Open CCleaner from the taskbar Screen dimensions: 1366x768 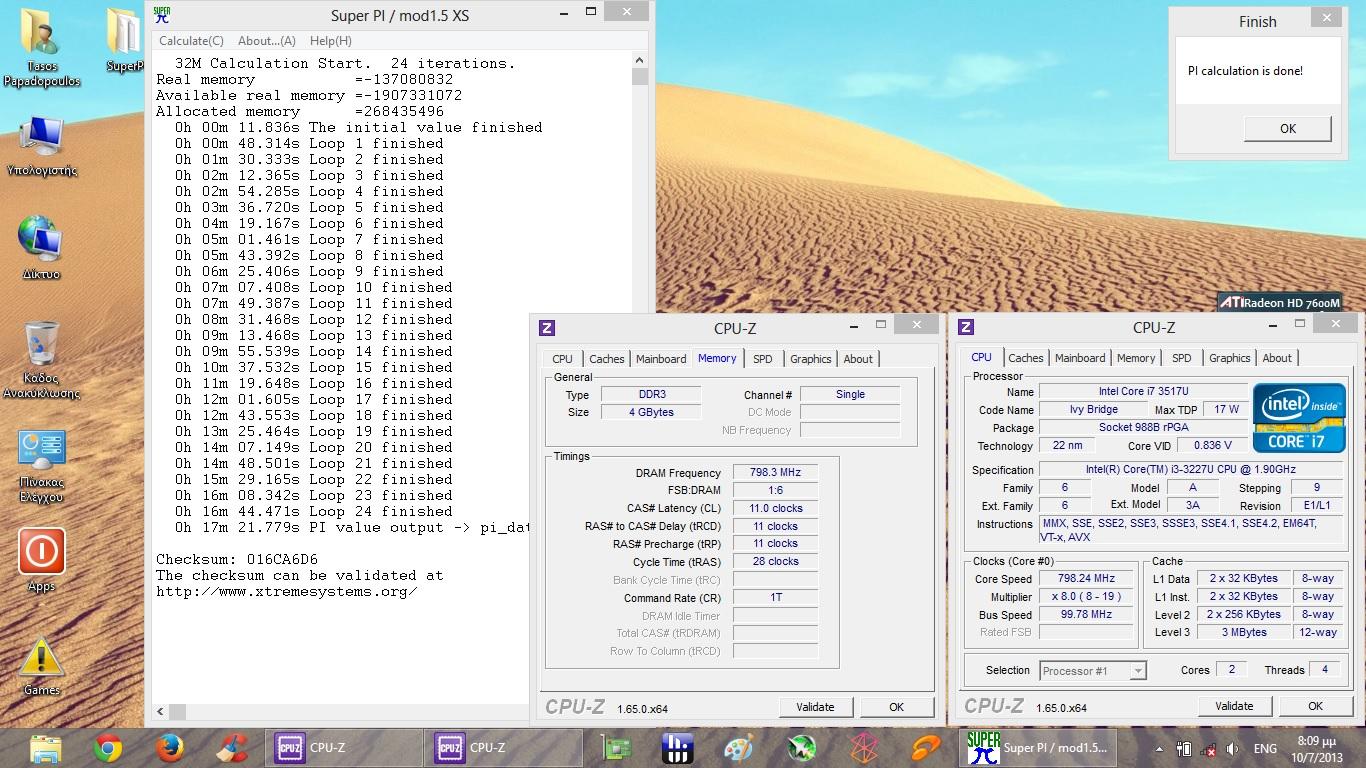point(233,747)
